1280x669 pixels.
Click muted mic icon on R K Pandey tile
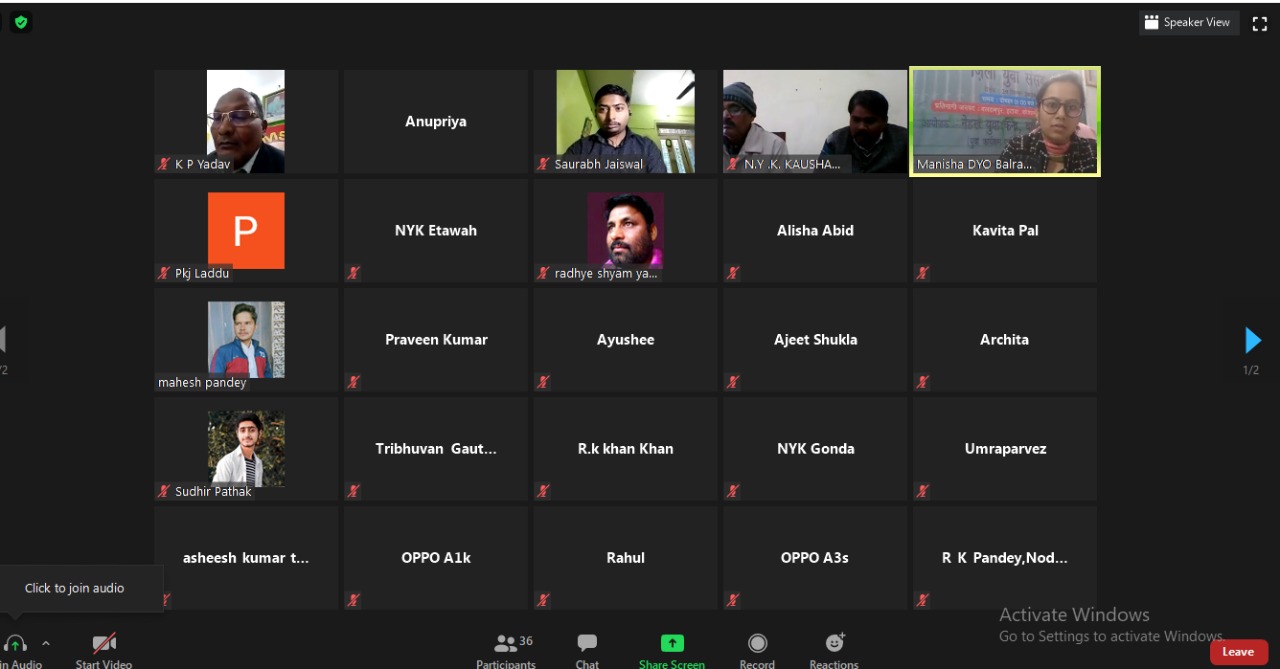click(x=922, y=600)
